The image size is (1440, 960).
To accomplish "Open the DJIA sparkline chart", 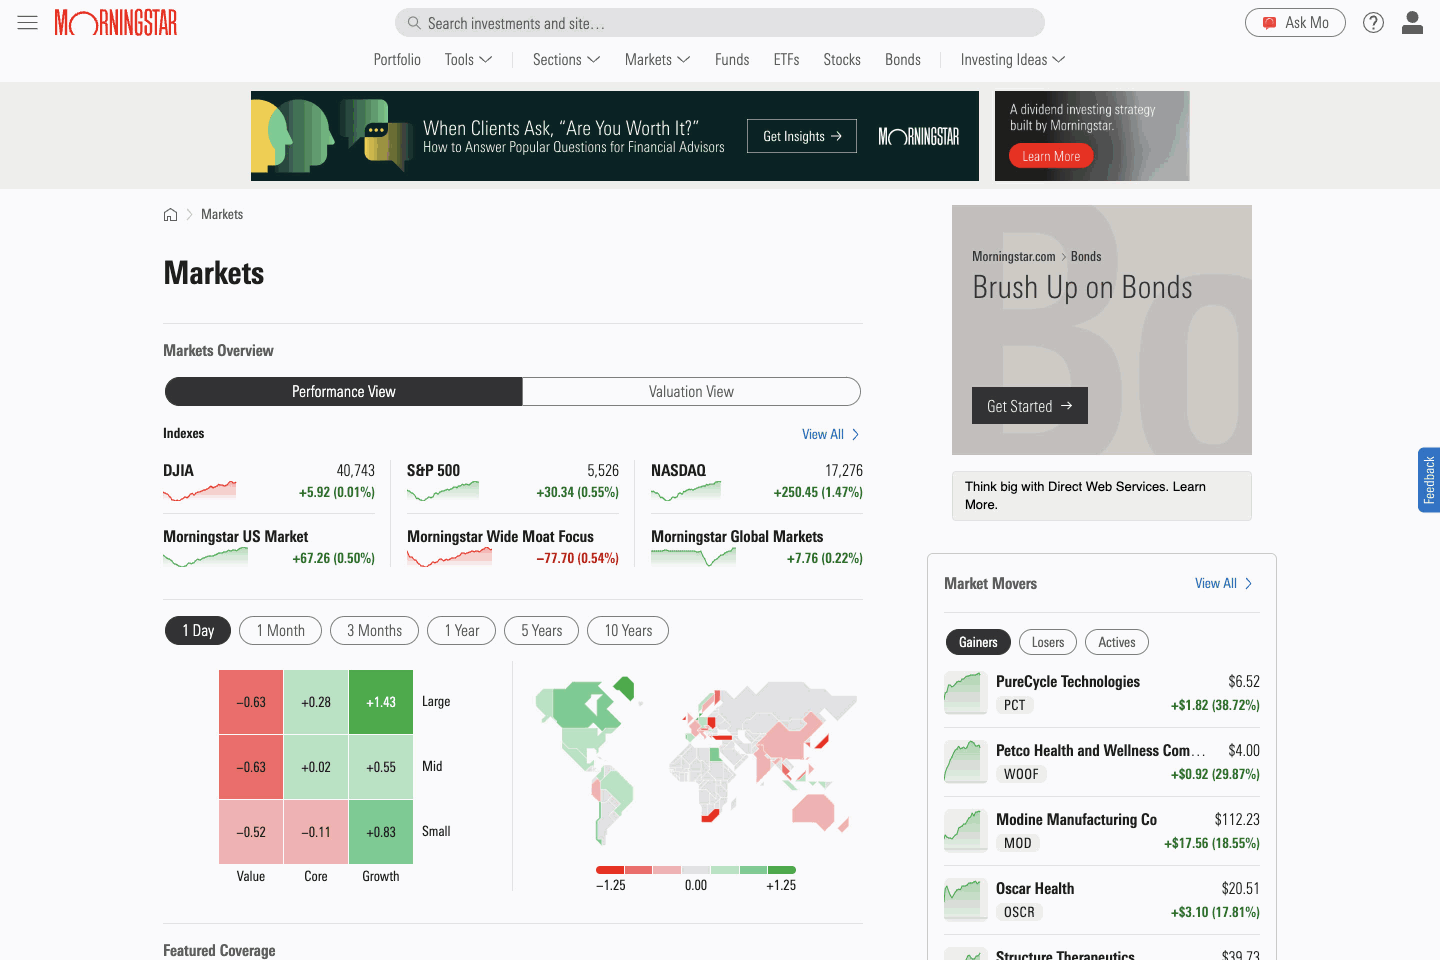I will (x=200, y=491).
